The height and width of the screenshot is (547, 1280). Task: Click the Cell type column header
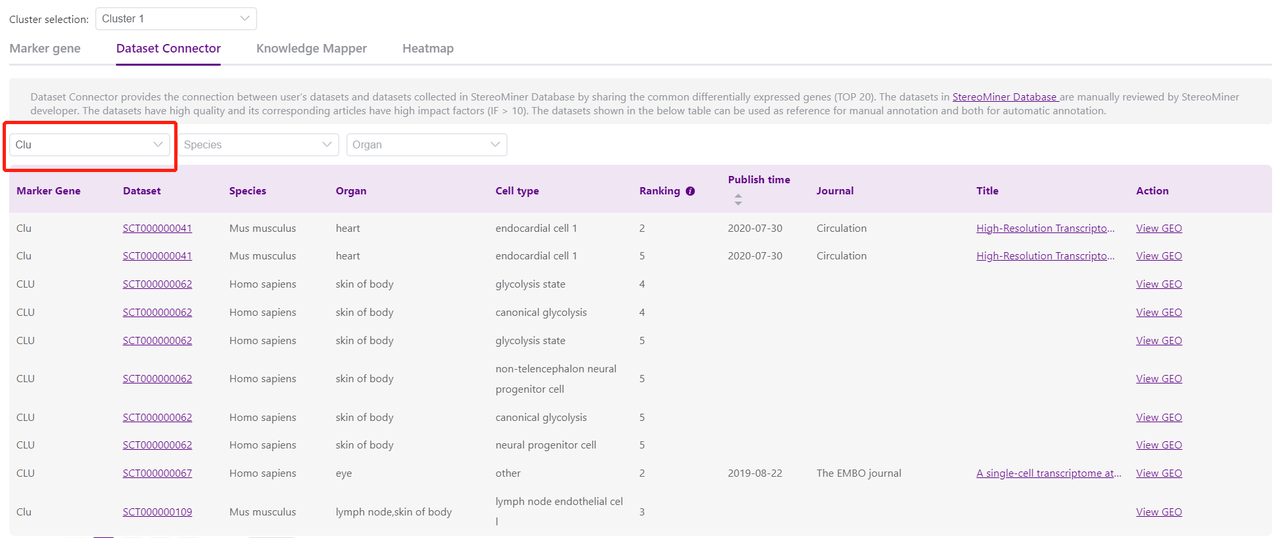click(517, 191)
